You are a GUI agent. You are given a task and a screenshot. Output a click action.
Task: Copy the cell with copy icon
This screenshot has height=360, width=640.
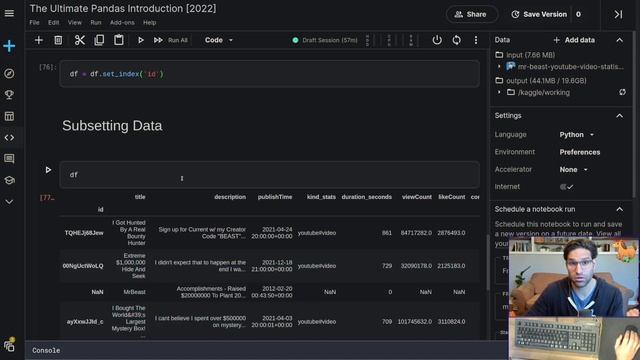point(99,40)
